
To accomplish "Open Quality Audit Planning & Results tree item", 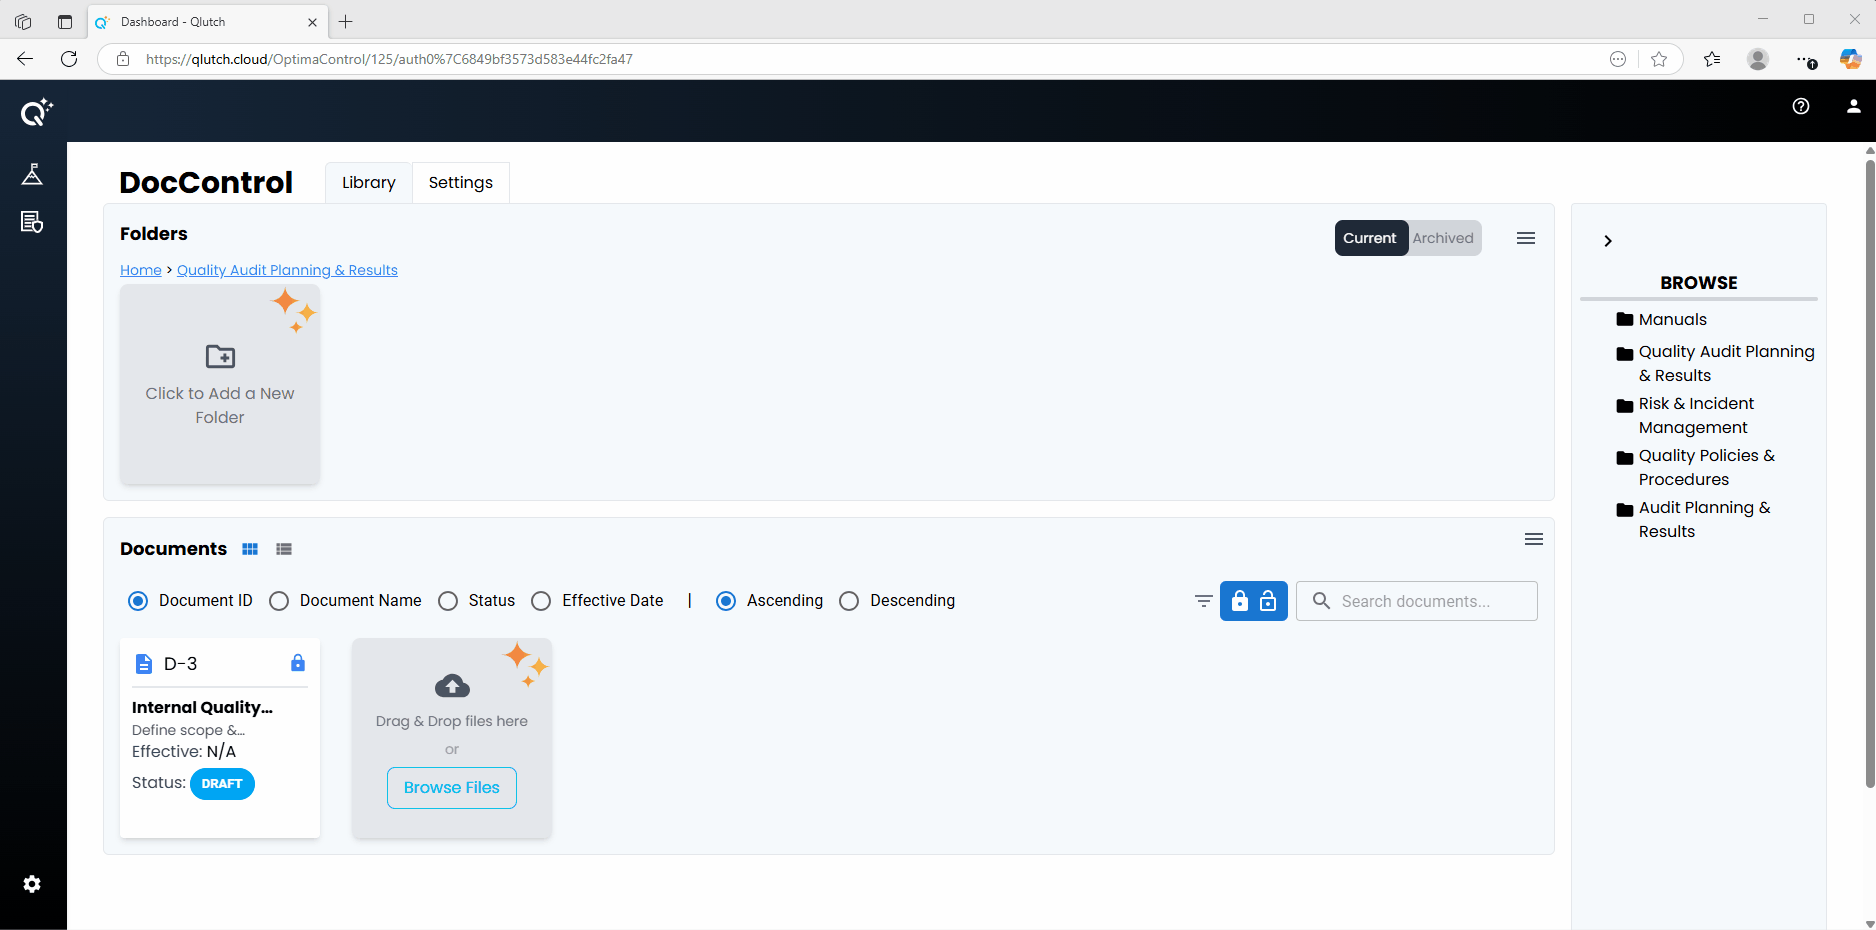I will click(x=1726, y=364).
